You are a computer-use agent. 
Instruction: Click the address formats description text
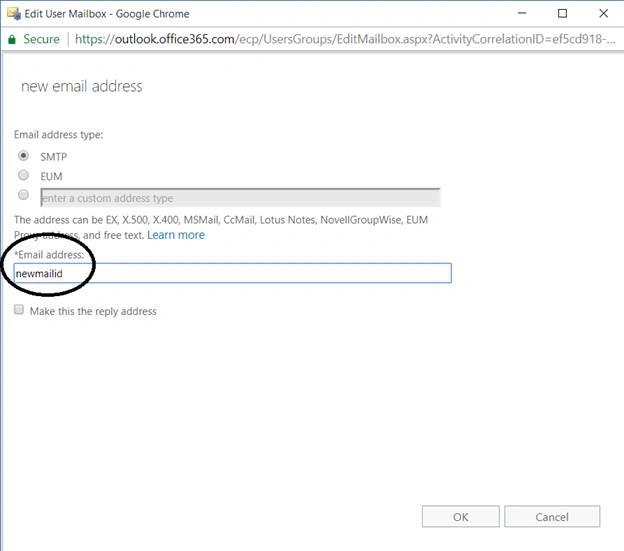coord(221,227)
